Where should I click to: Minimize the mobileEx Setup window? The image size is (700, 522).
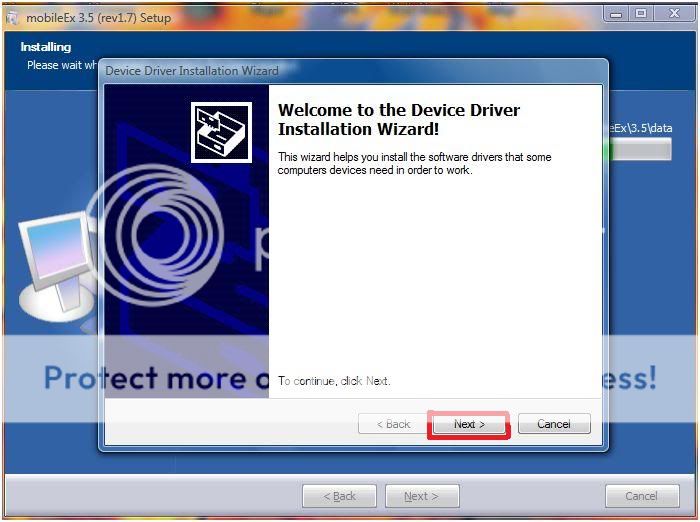point(616,14)
